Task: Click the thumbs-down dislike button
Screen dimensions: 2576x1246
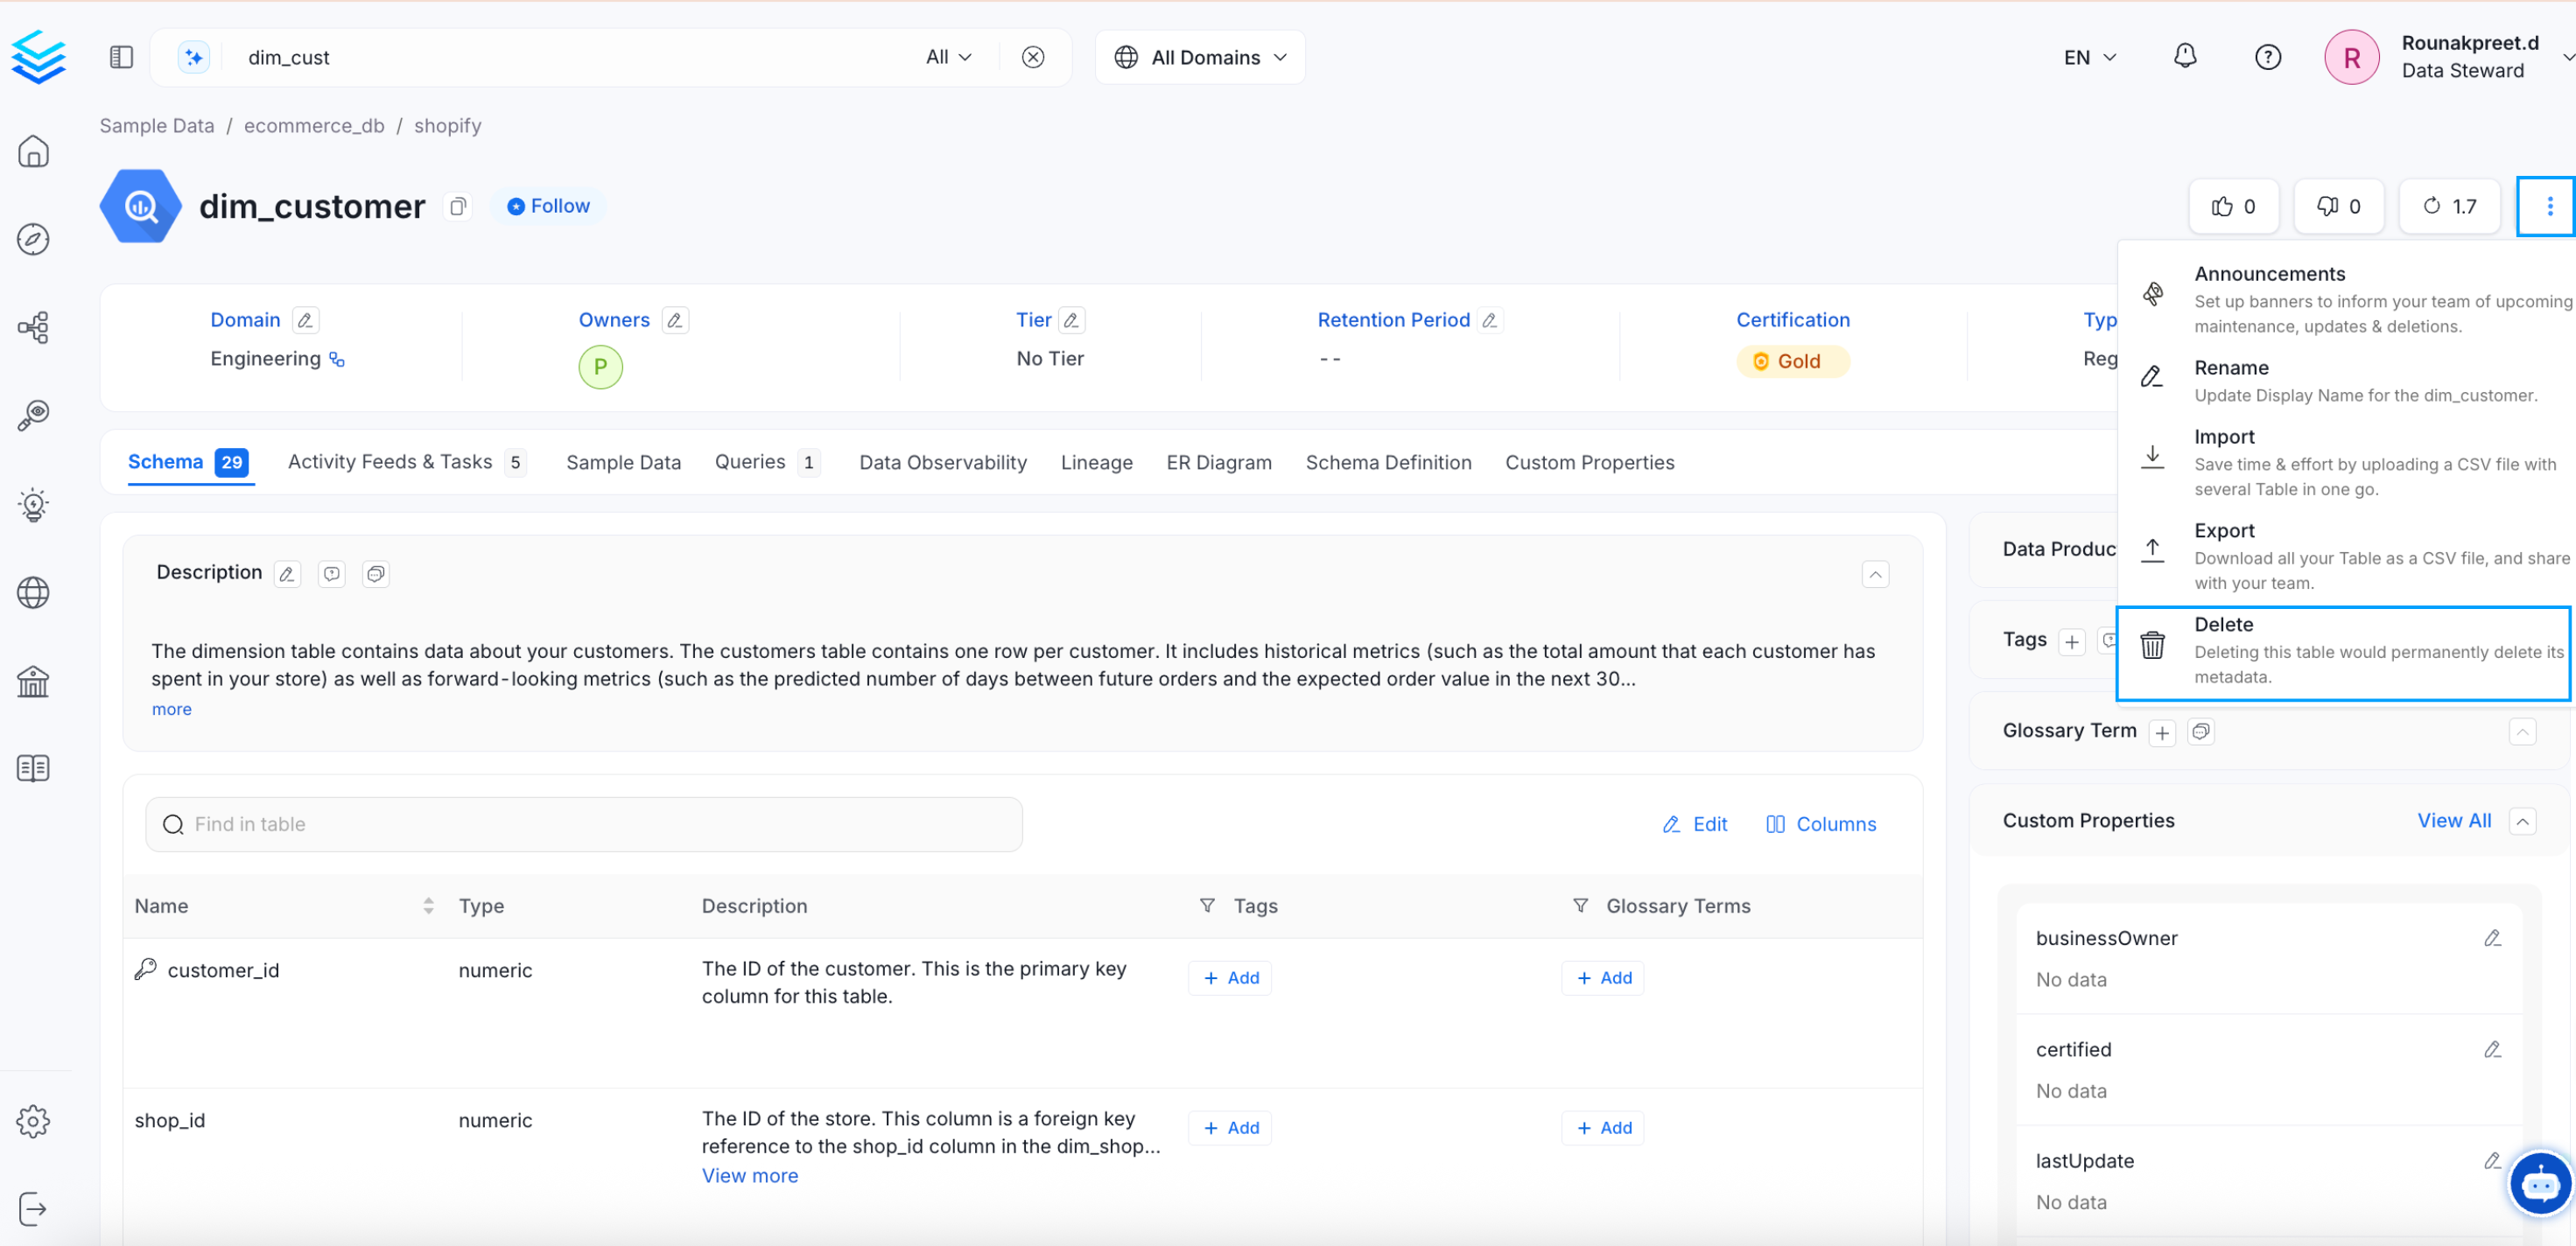Action: click(x=2338, y=206)
